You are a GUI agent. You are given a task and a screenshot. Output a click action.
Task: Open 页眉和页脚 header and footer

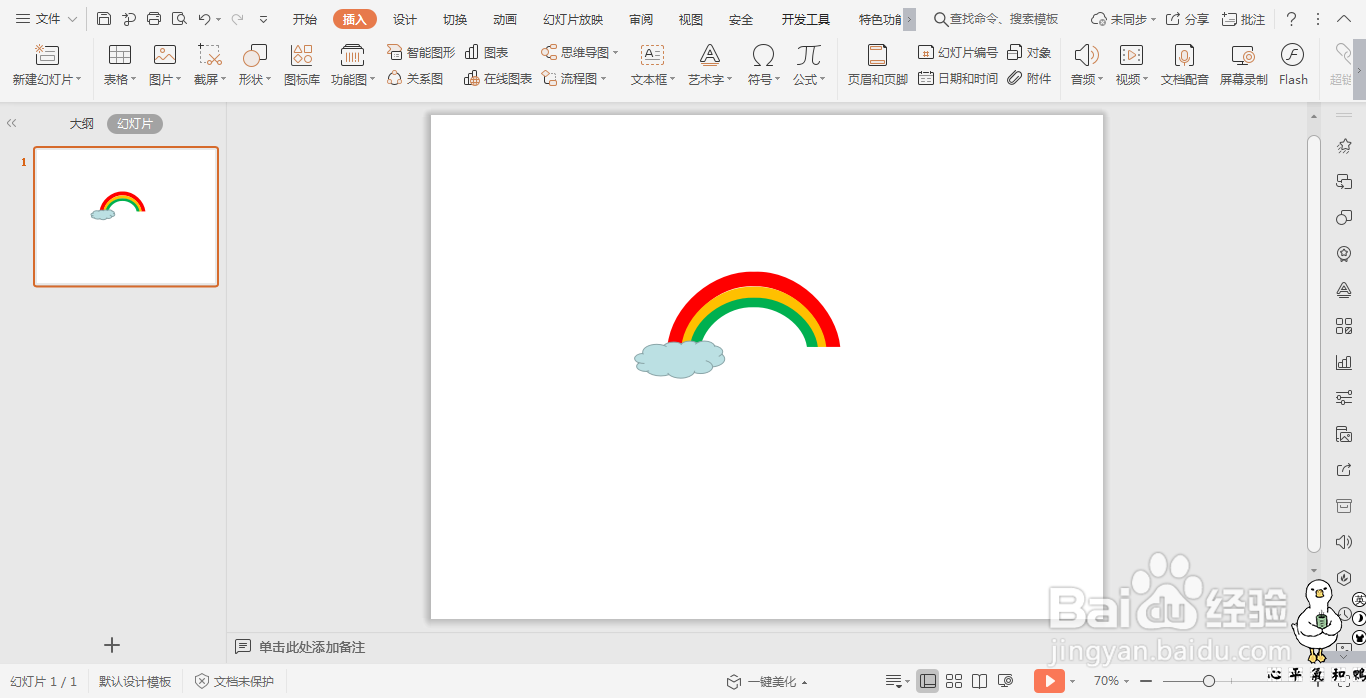pyautogui.click(x=877, y=65)
